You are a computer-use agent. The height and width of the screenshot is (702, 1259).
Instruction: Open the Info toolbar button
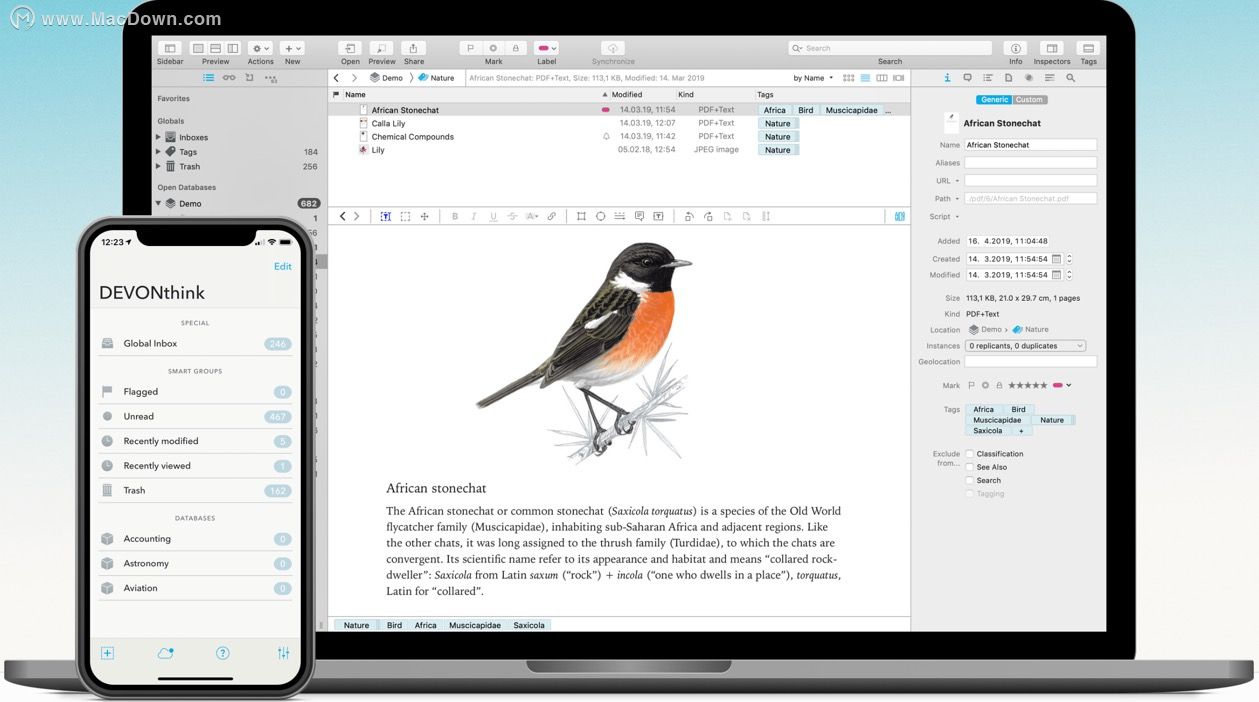[1015, 48]
